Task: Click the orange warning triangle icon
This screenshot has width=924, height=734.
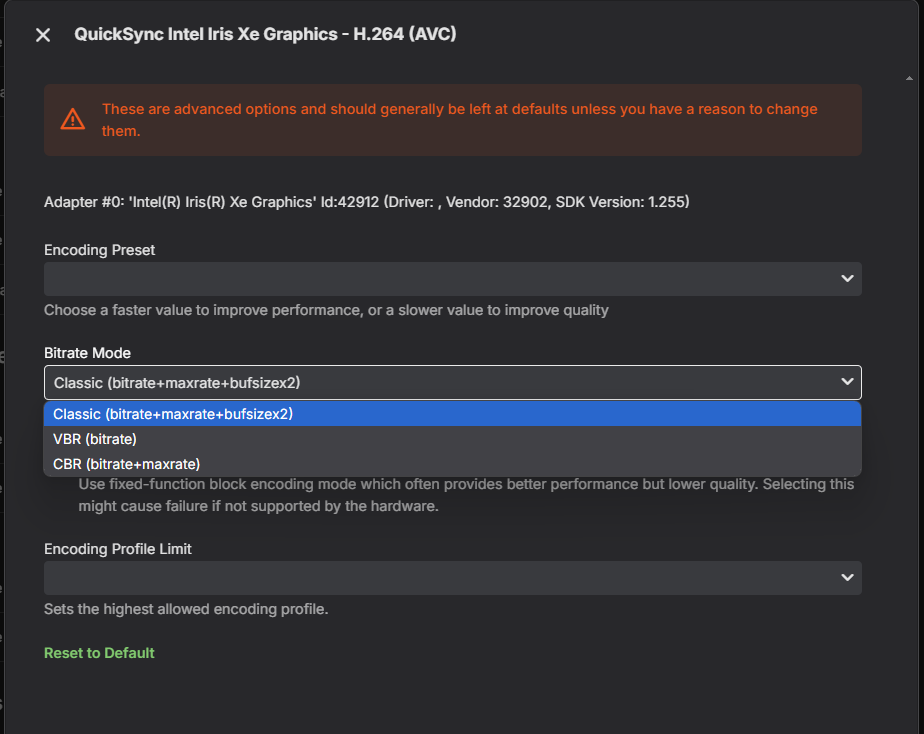Action: [71, 118]
